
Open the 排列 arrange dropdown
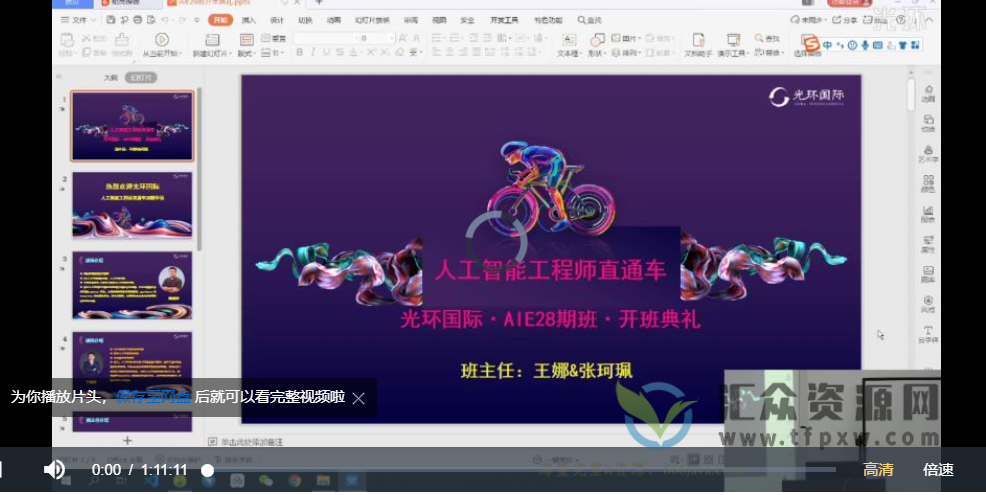click(625, 53)
